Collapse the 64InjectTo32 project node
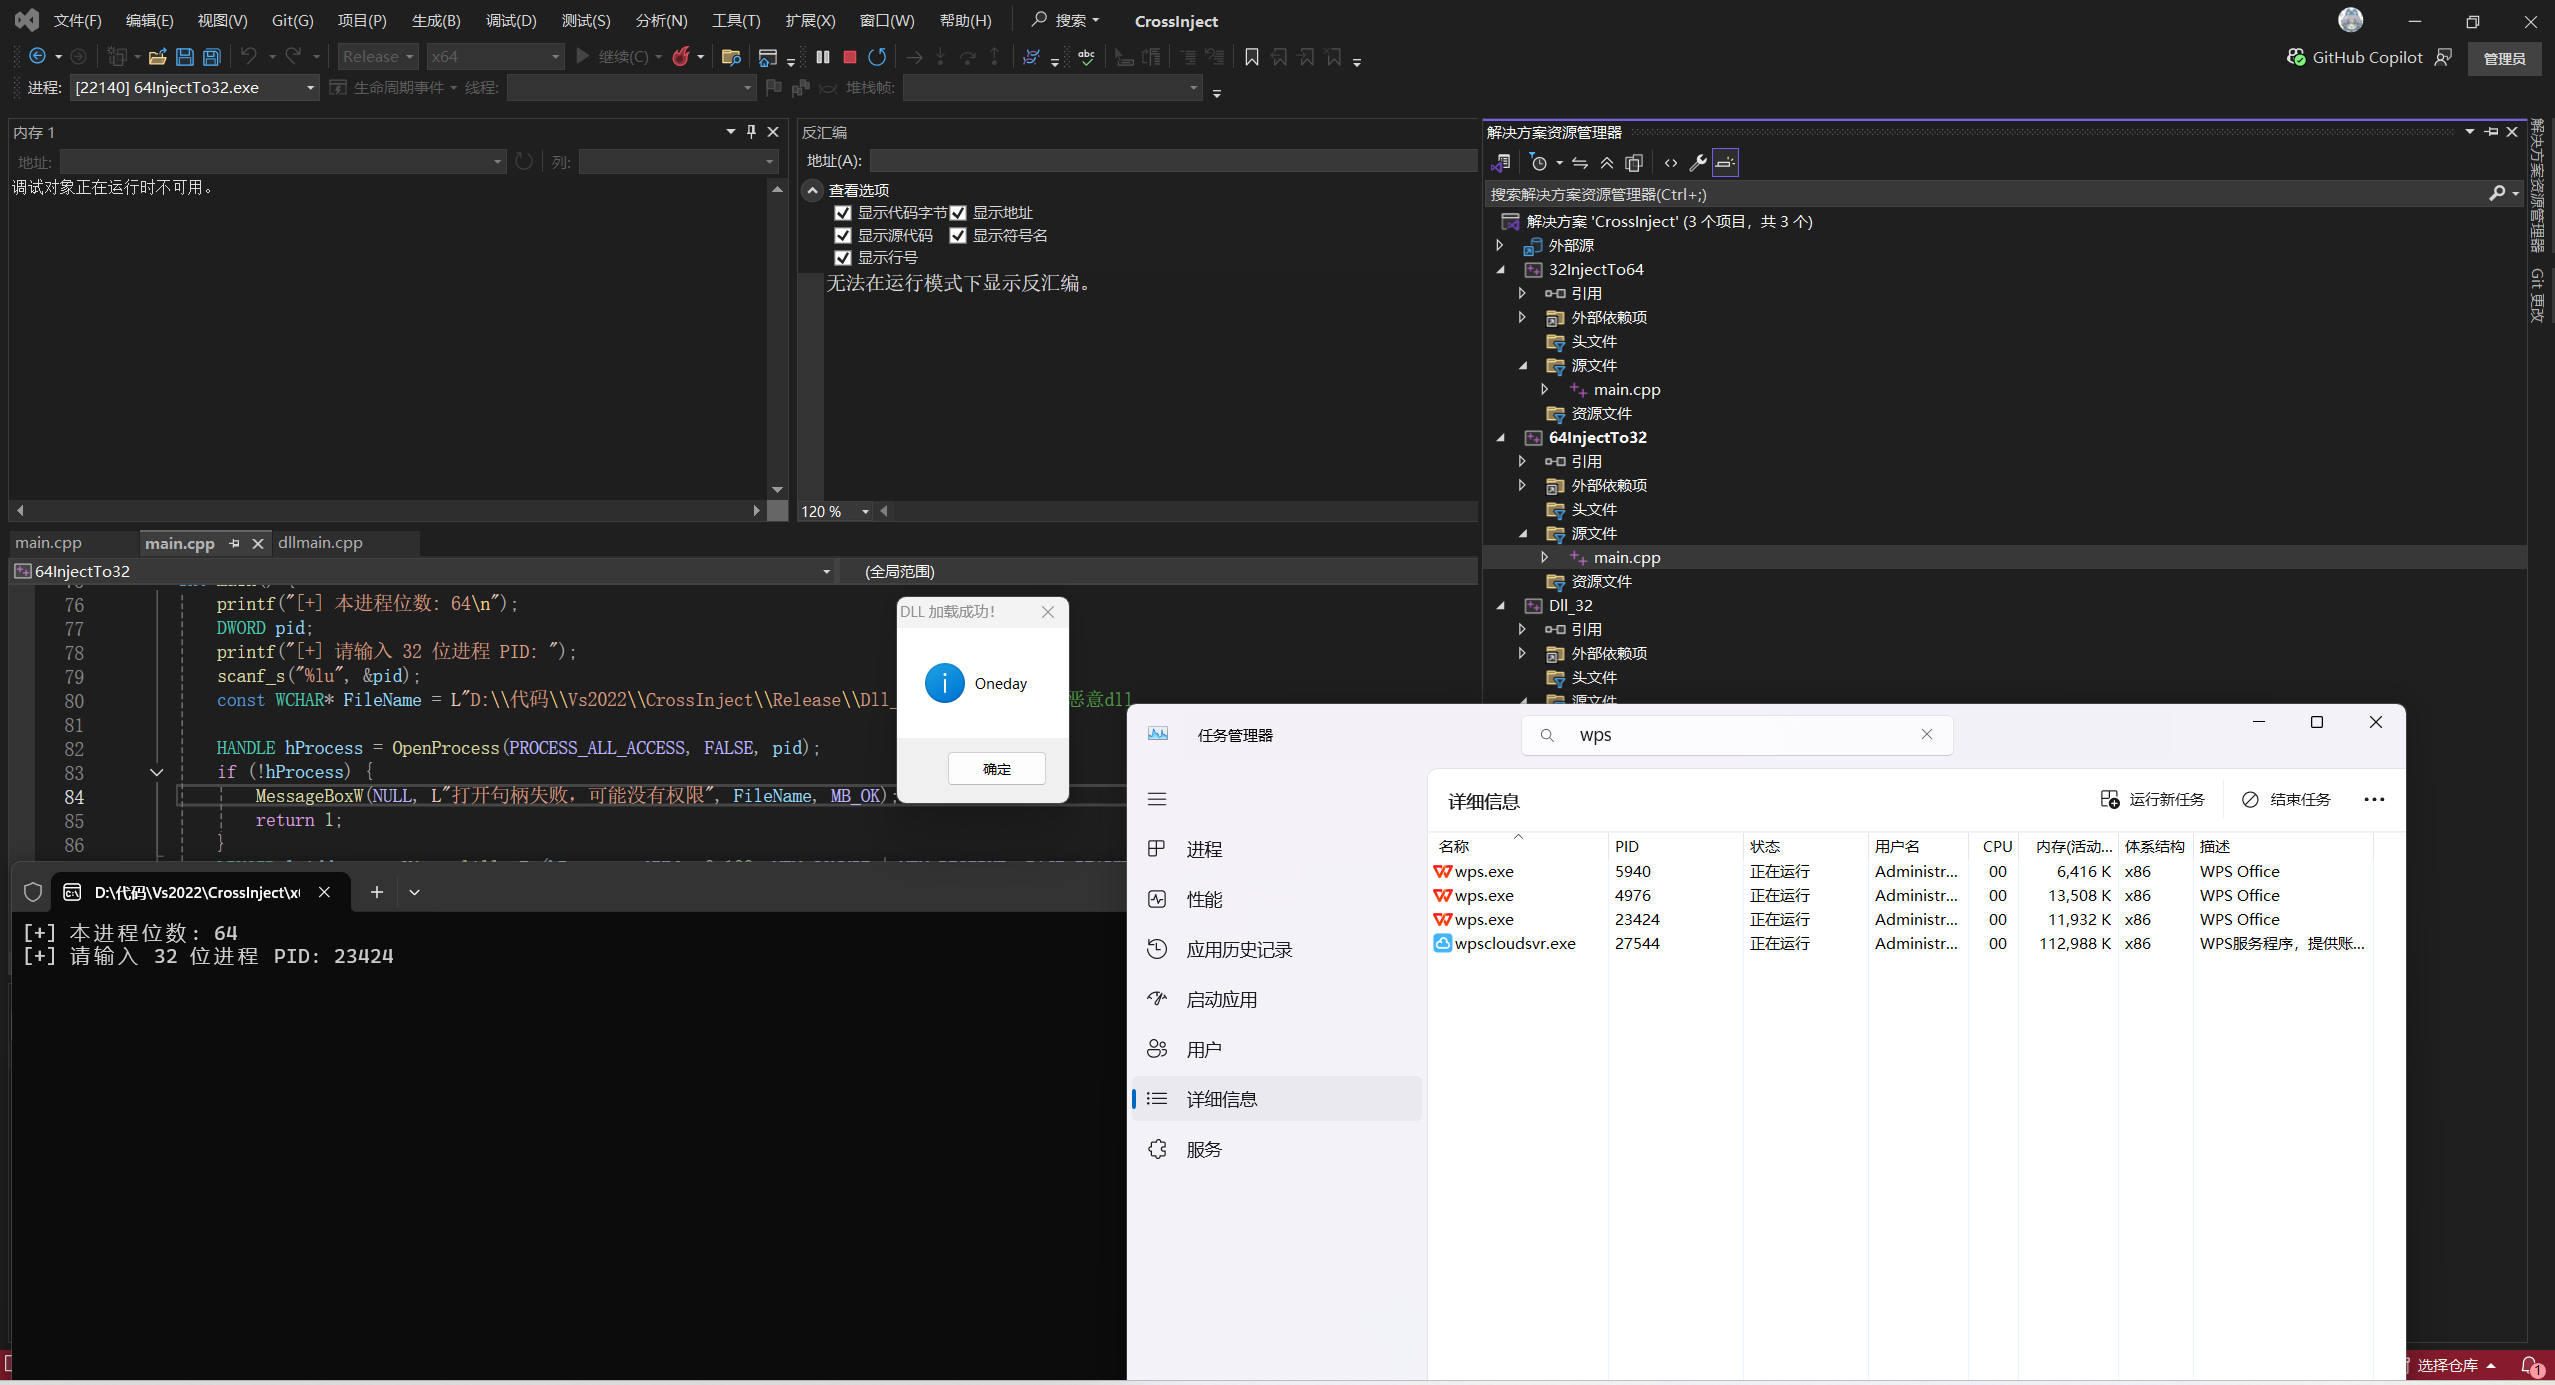The height and width of the screenshot is (1385, 2555). point(1500,438)
